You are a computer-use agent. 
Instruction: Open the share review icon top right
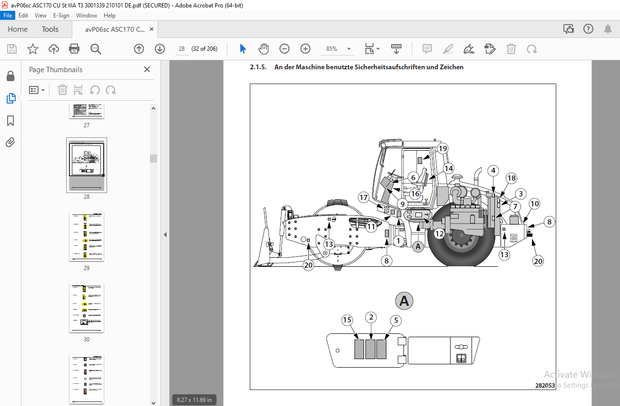(x=568, y=29)
